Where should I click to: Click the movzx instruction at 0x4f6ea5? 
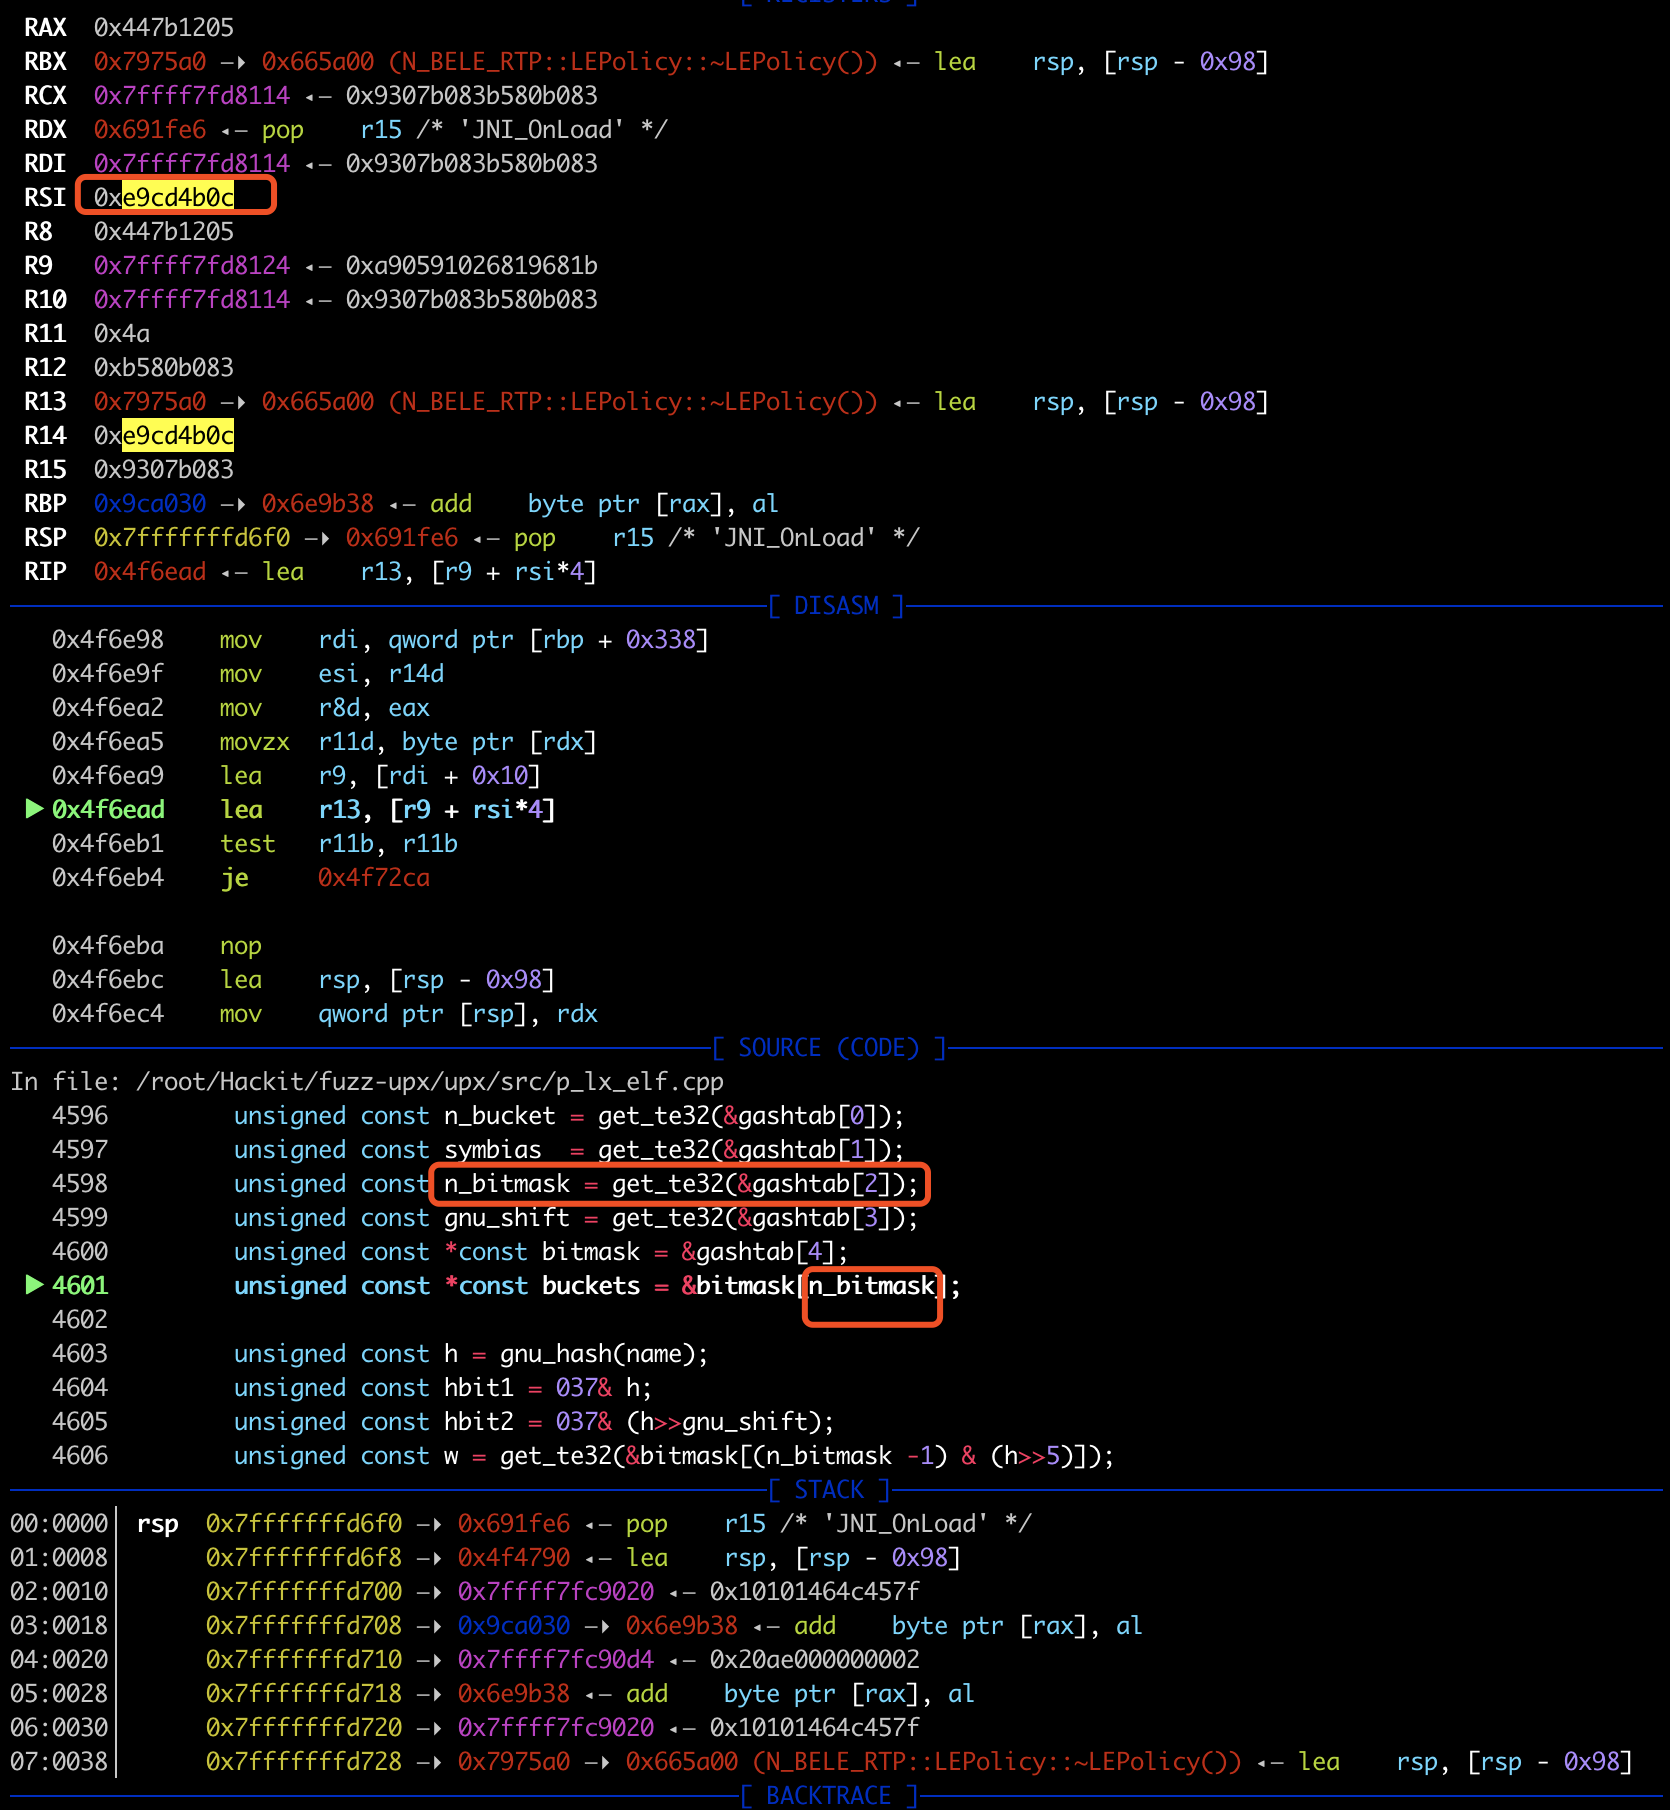point(255,742)
